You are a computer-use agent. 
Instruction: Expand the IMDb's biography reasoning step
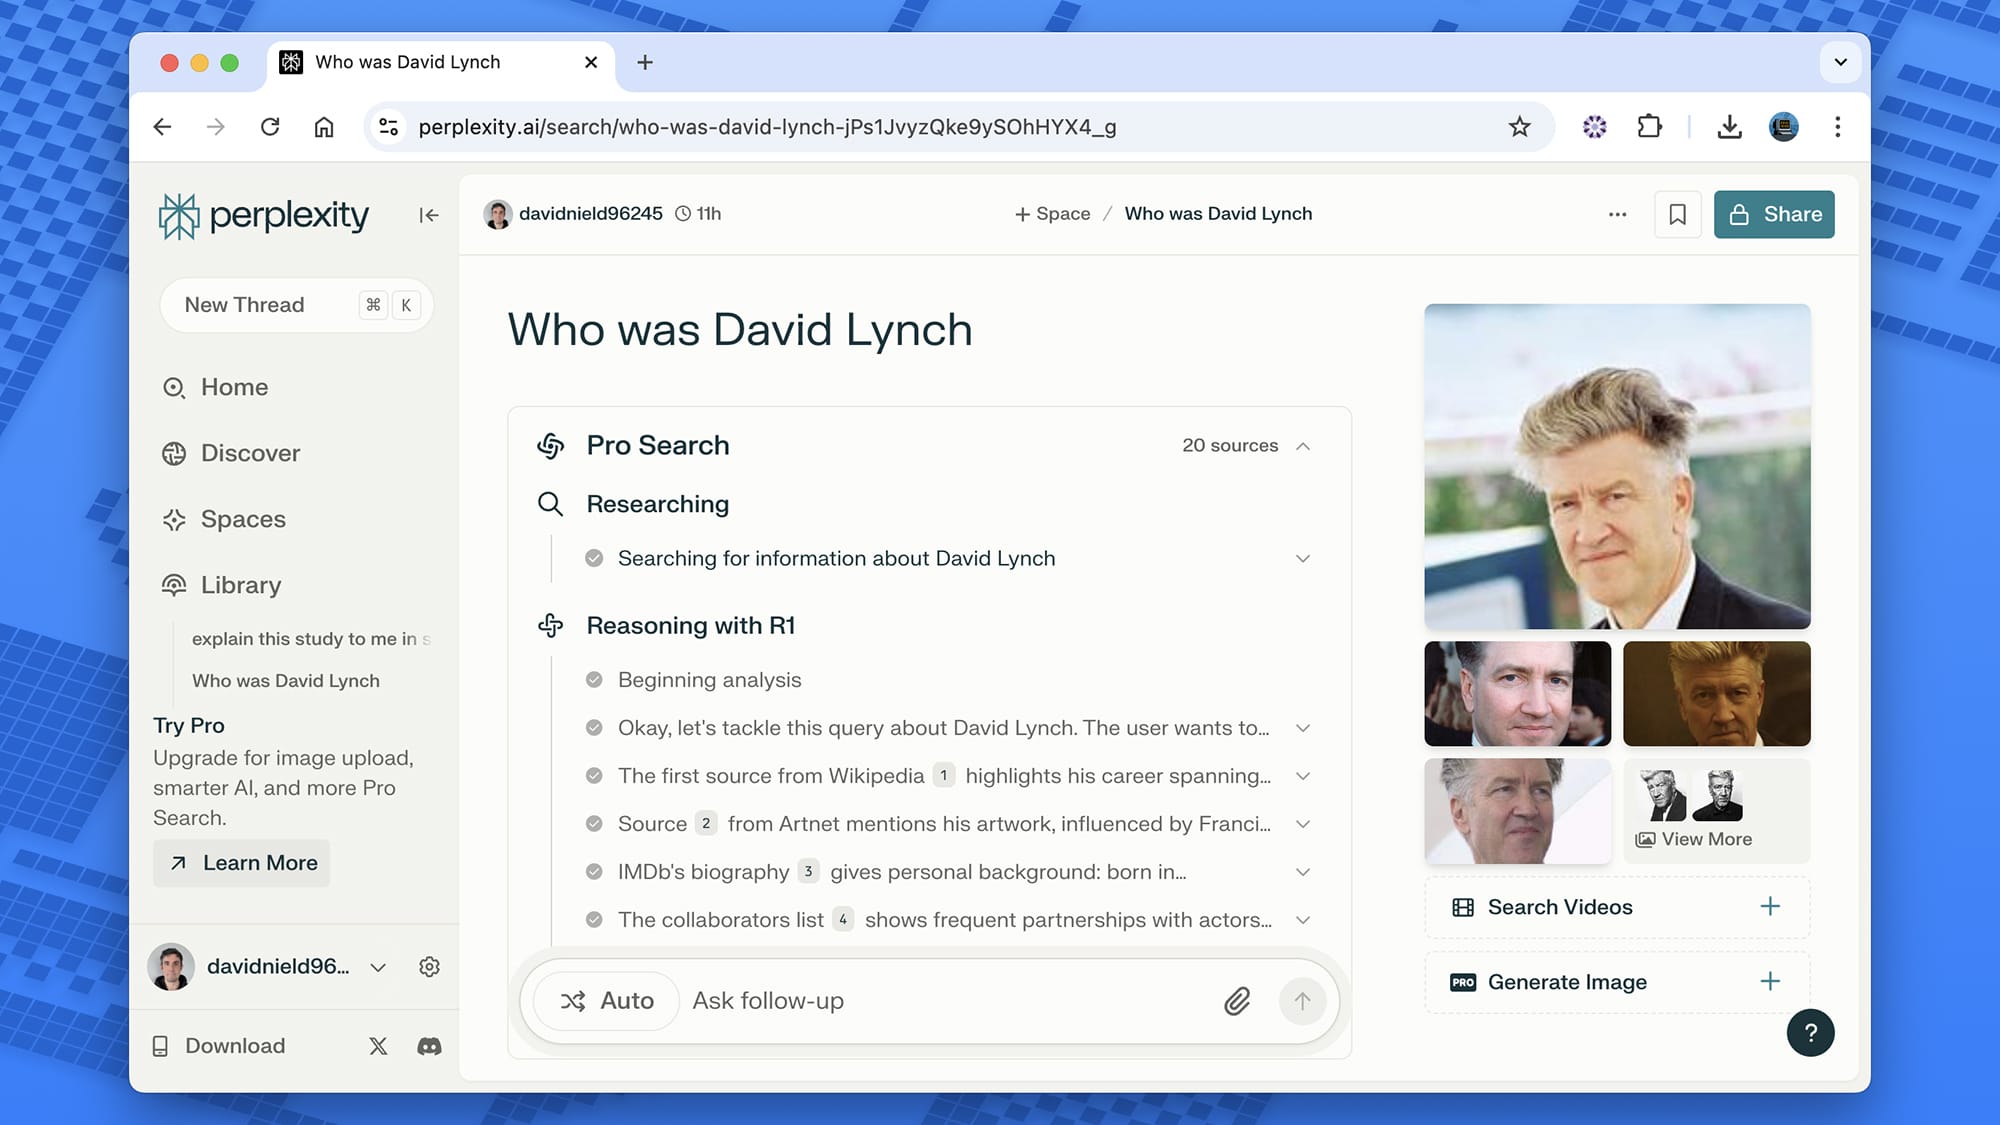1302,872
